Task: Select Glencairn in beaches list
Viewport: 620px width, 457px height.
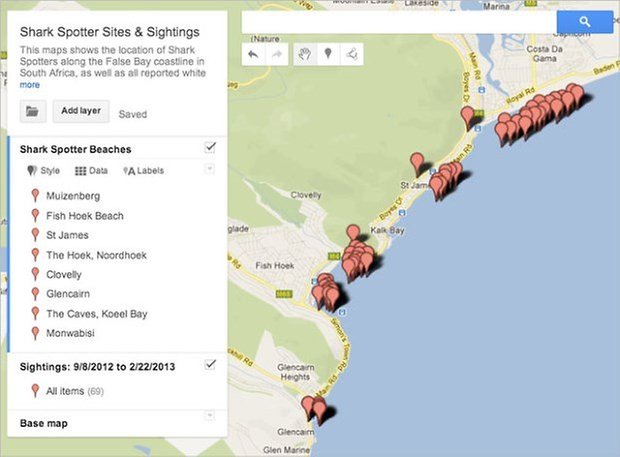Action: (68, 294)
